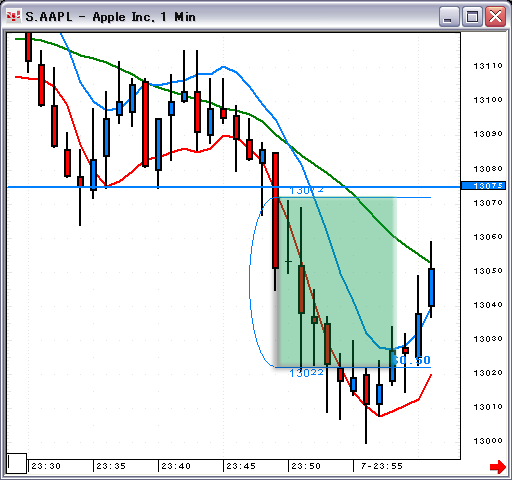Close the S.AAPL chart window
This screenshot has height=480, width=512.
pyautogui.click(x=495, y=17)
